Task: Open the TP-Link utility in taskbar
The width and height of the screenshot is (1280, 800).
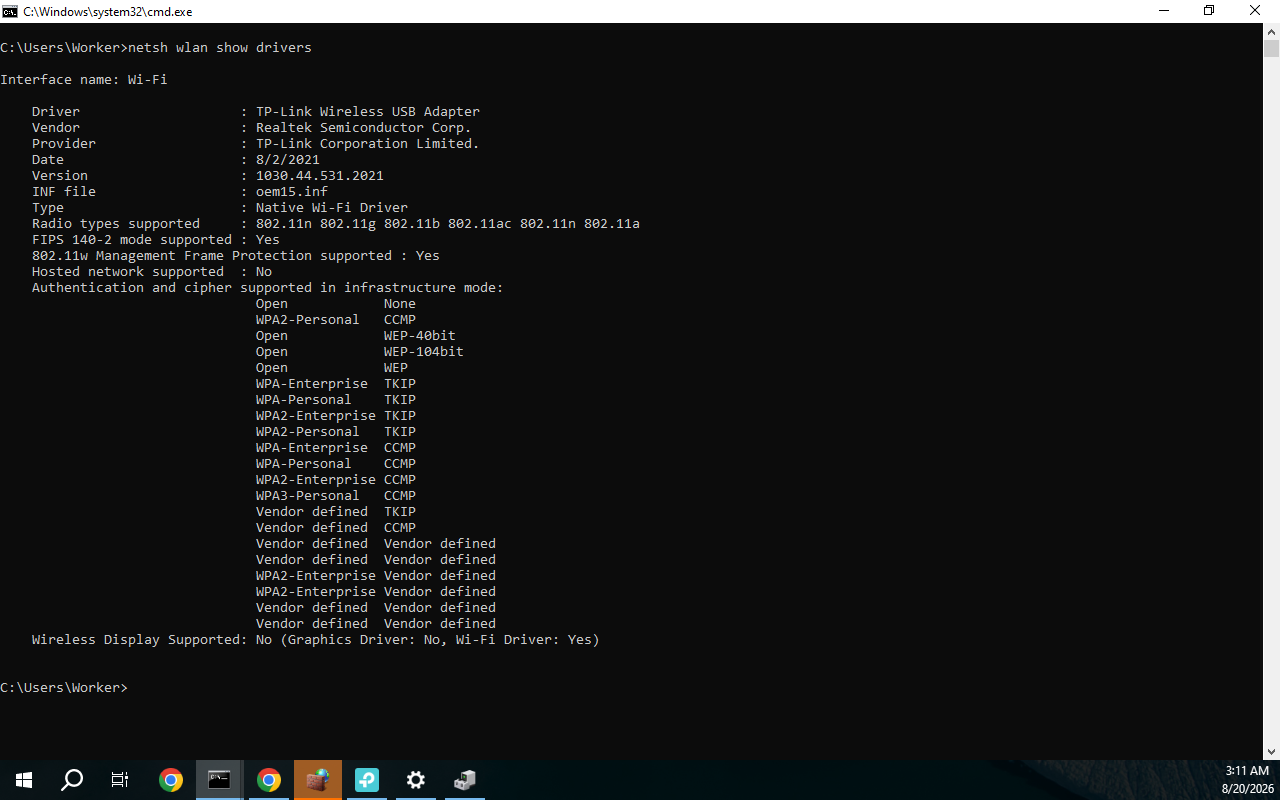Action: point(367,780)
